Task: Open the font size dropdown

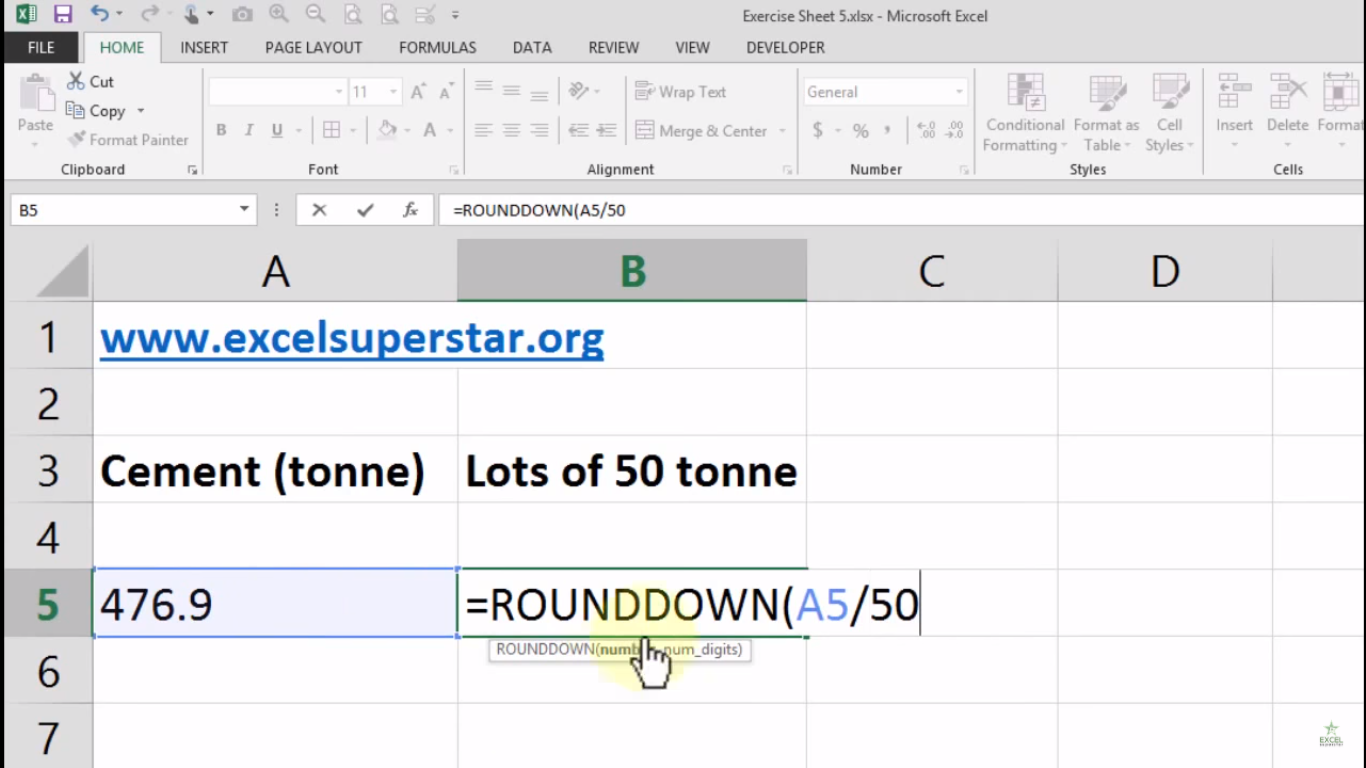Action: coord(393,92)
